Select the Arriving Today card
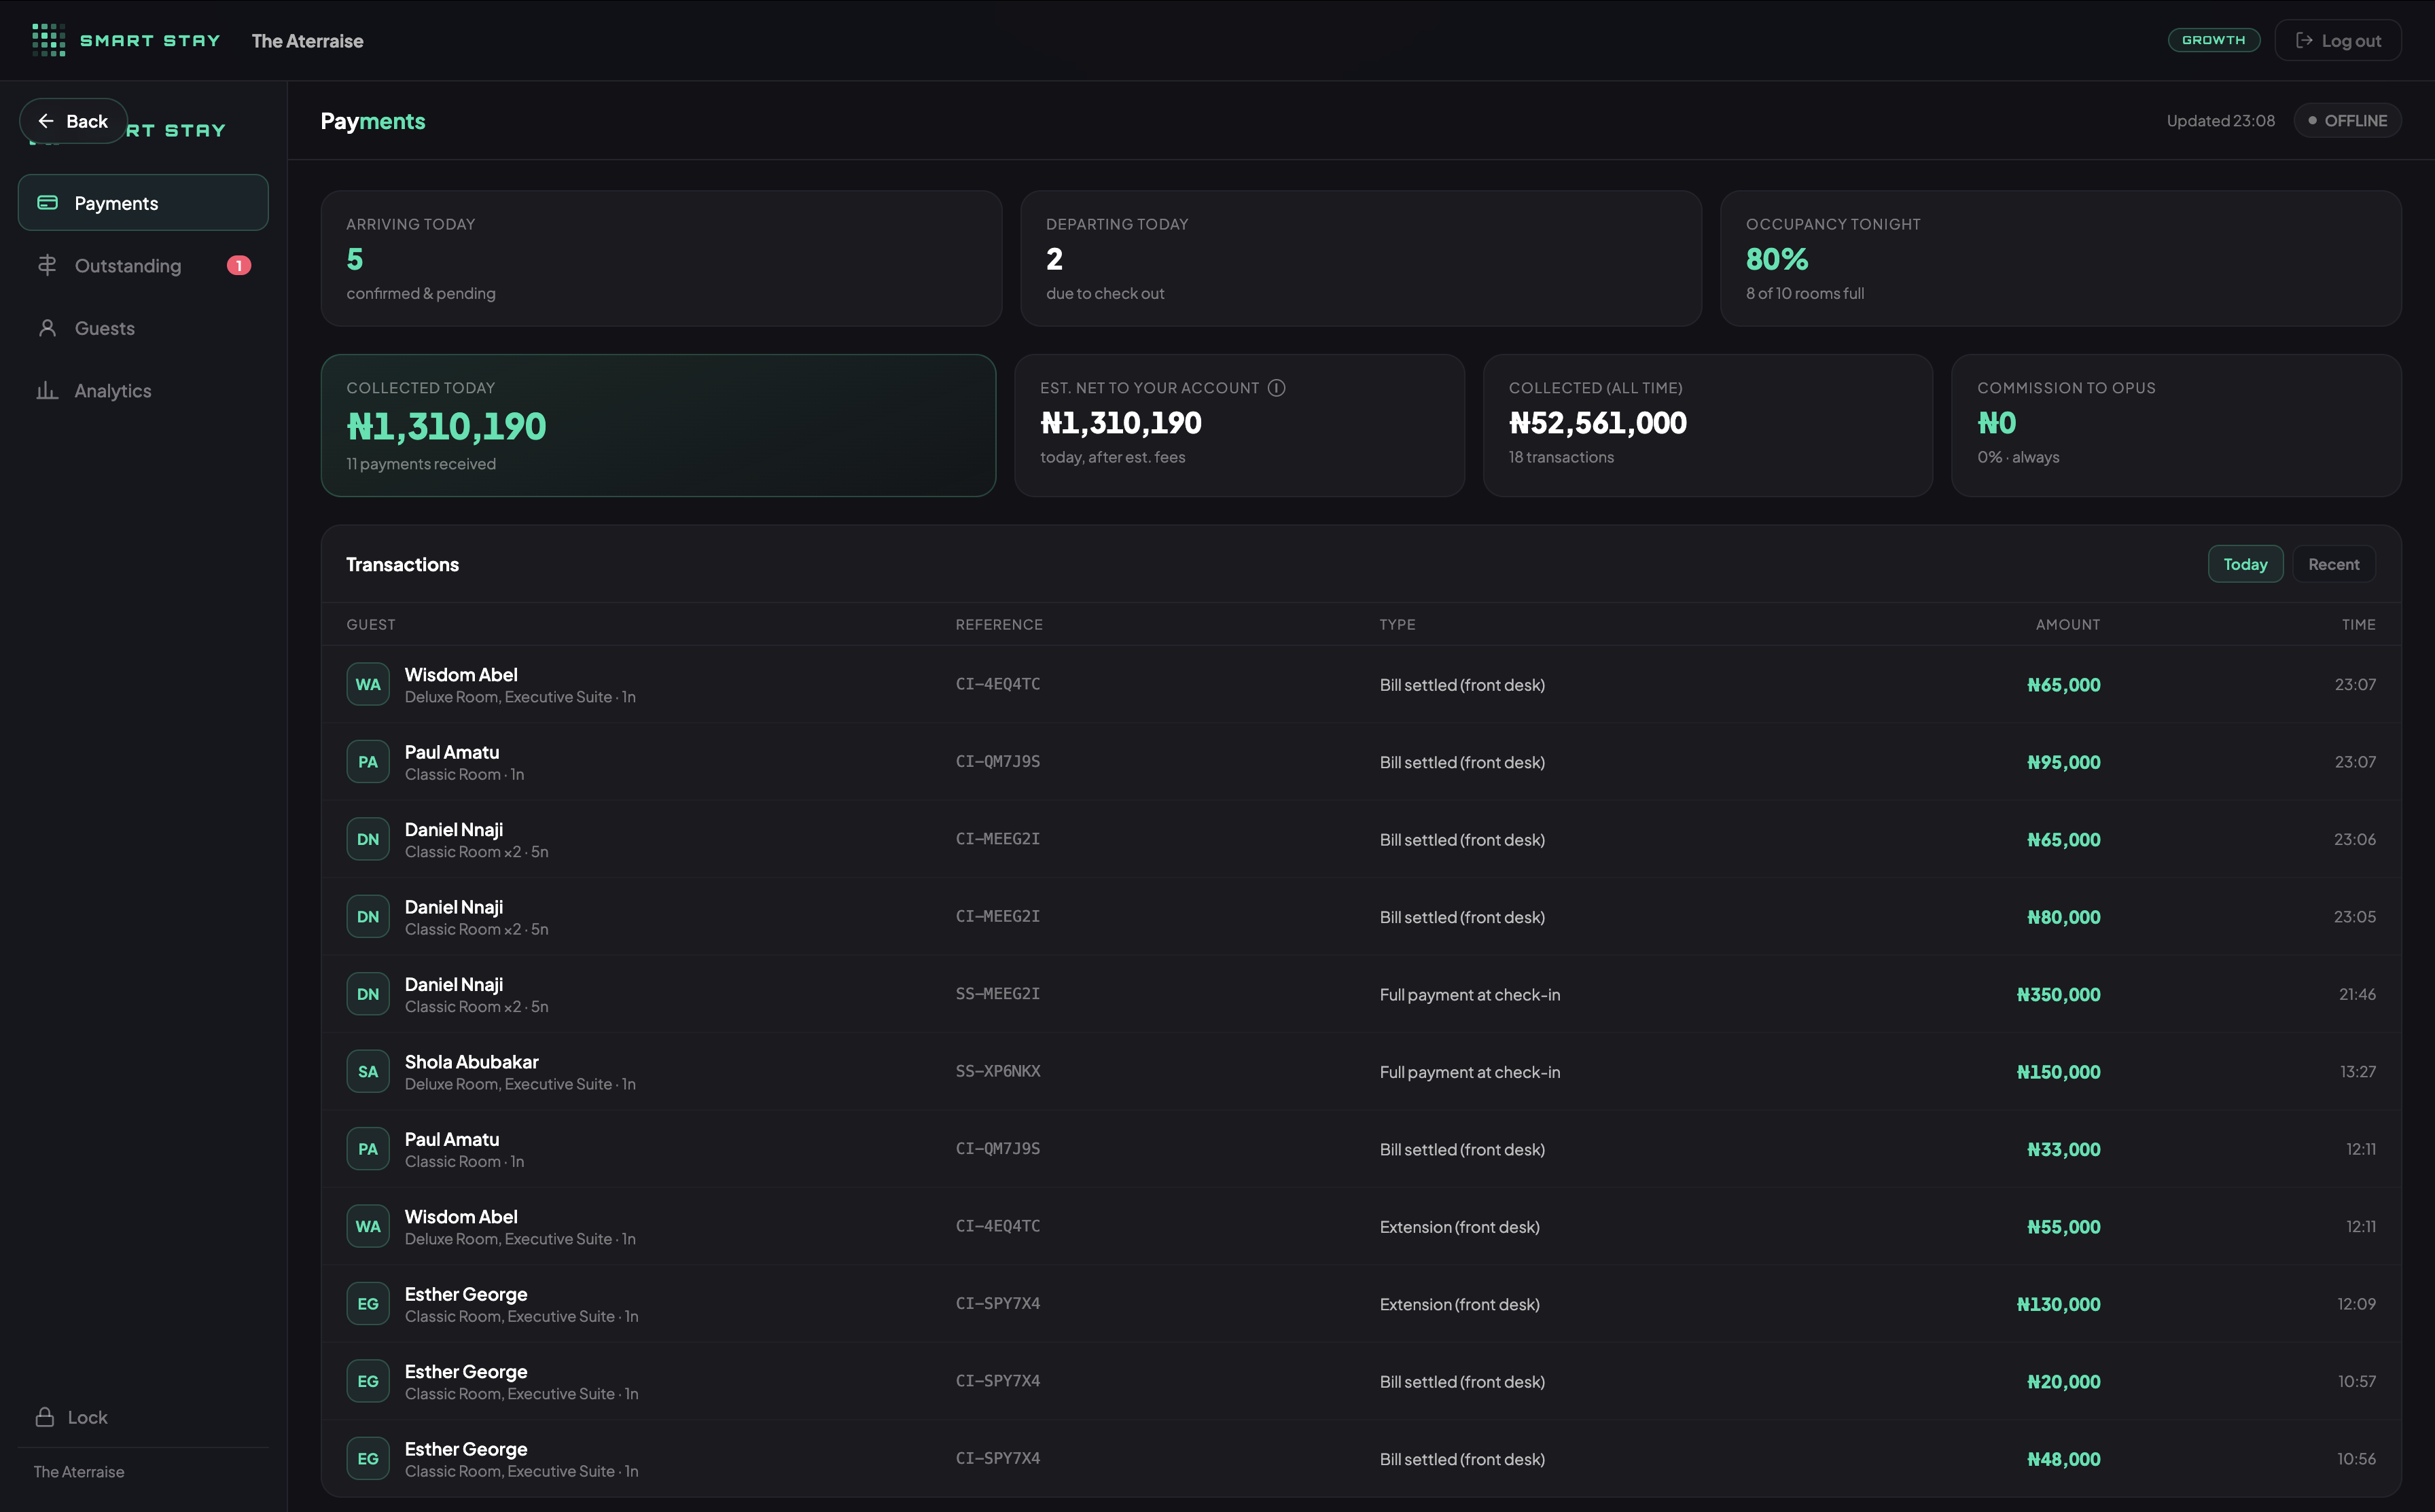 pos(661,258)
